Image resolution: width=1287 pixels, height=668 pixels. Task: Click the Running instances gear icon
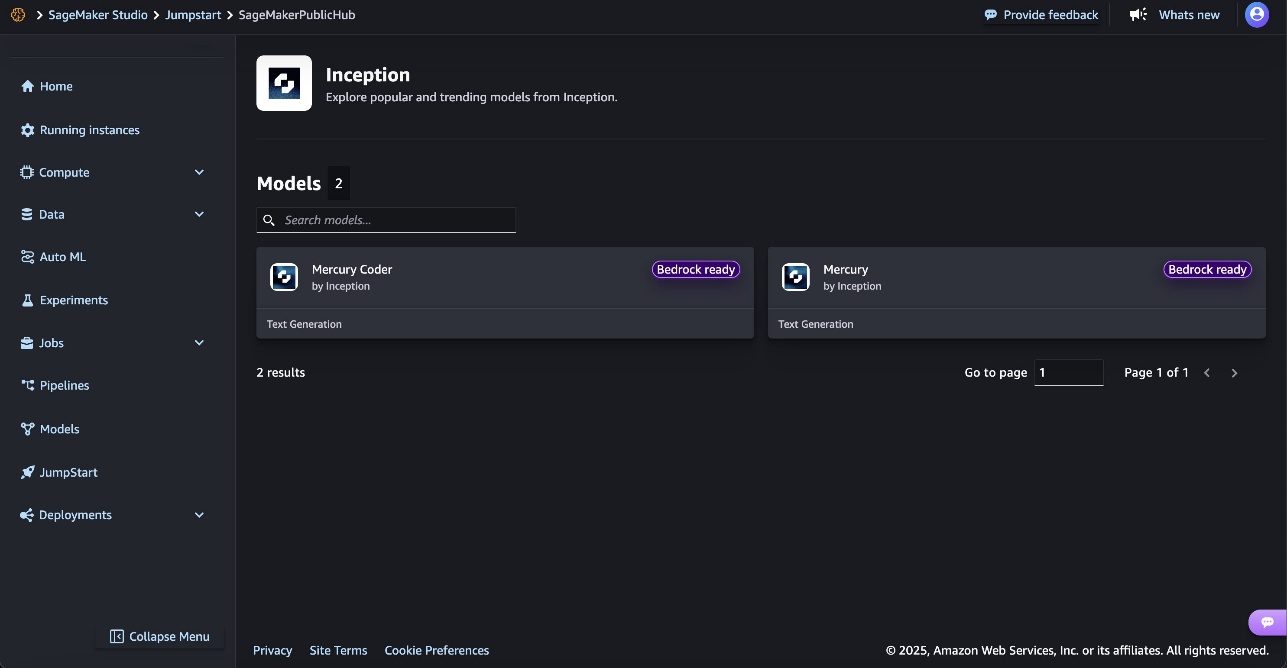point(28,130)
